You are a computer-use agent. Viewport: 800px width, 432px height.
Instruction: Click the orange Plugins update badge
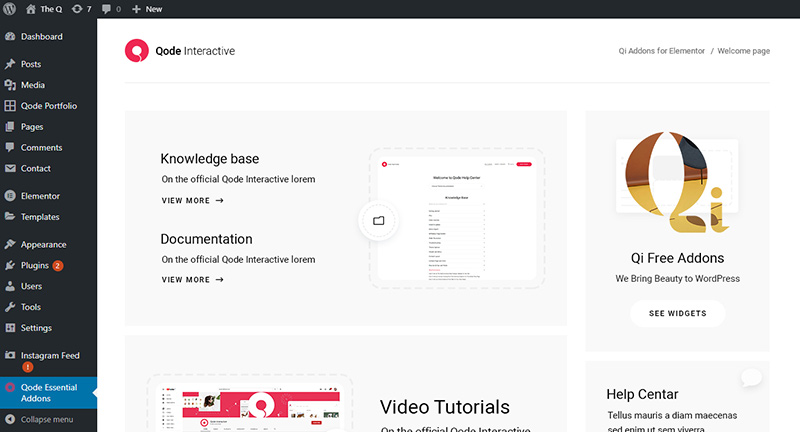(58, 266)
